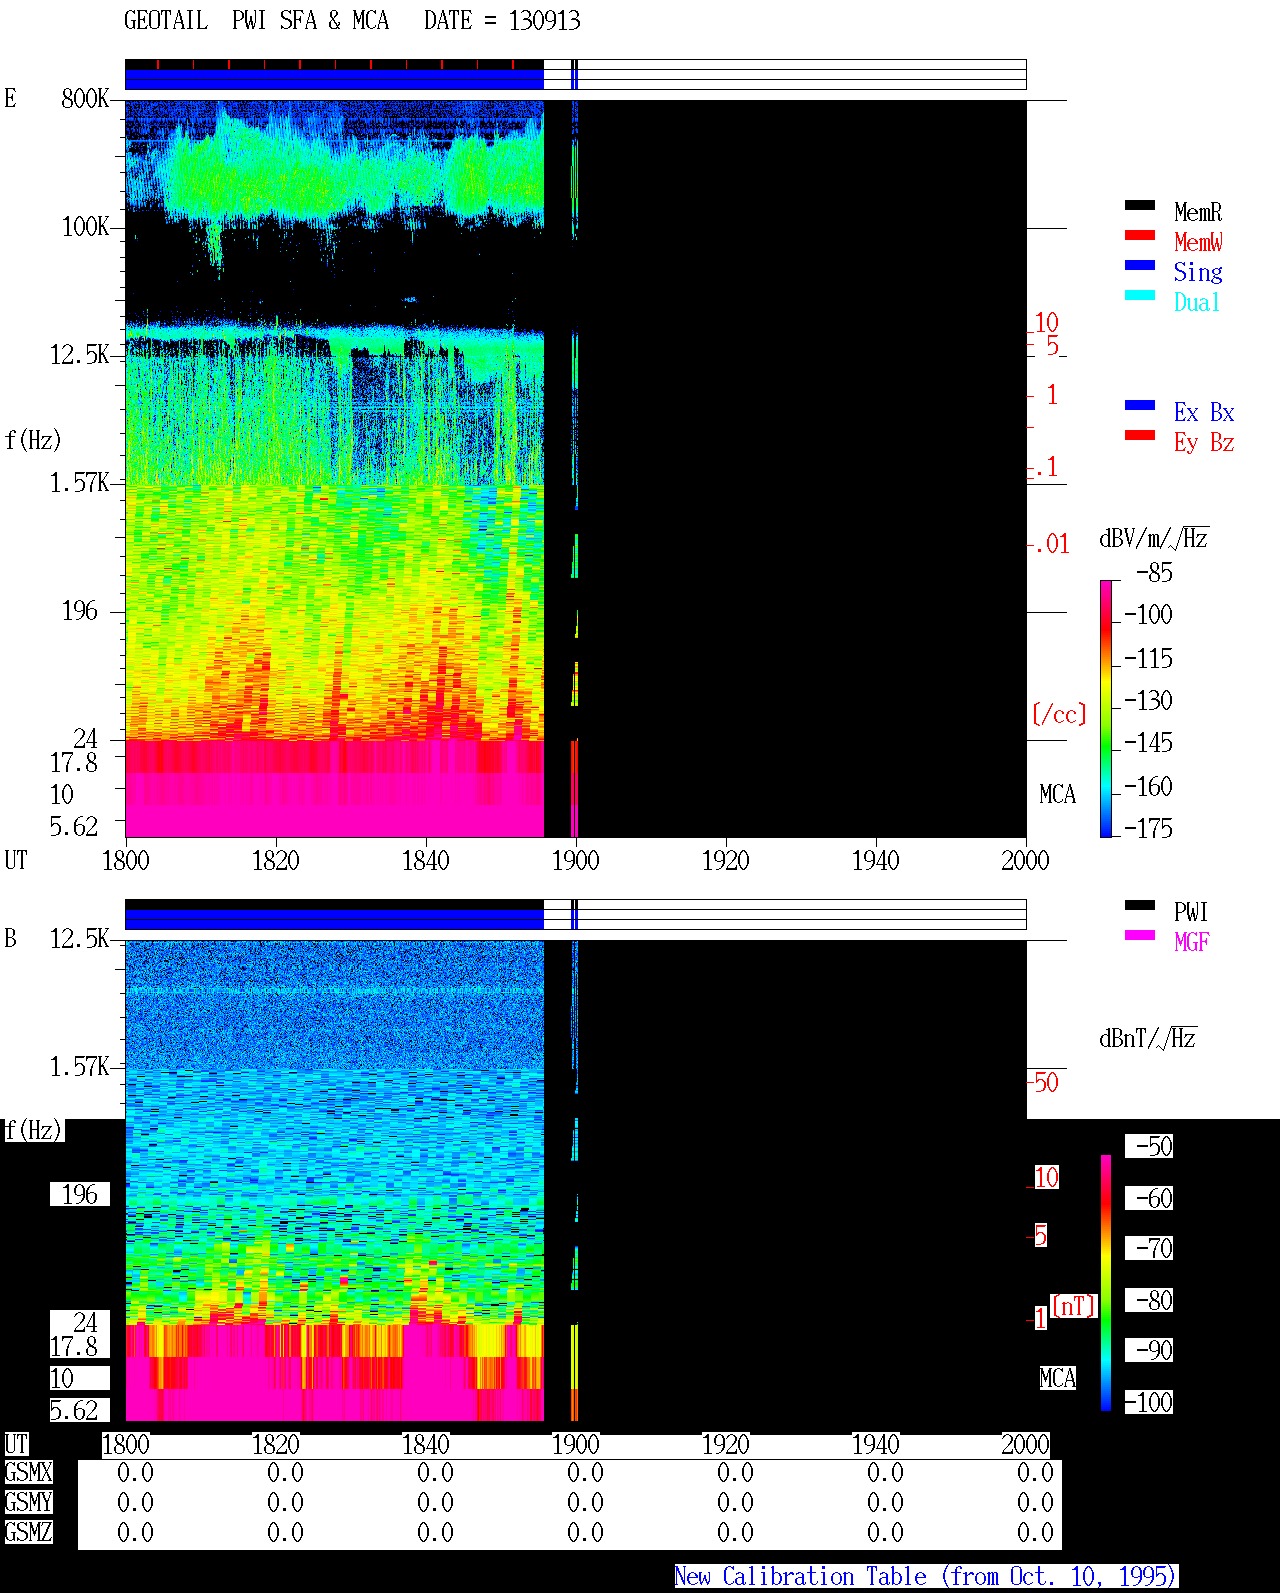The height and width of the screenshot is (1593, 1280).
Task: Click the -100 value on the magnetic color scale
Action: [x=1148, y=1402]
